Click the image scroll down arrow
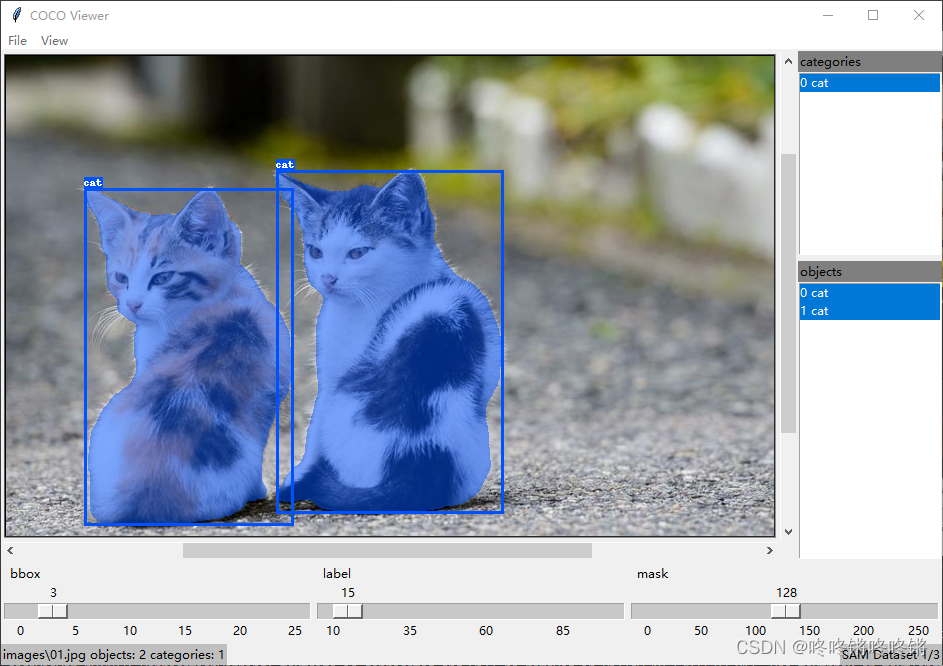This screenshot has width=943, height=666. tap(788, 532)
